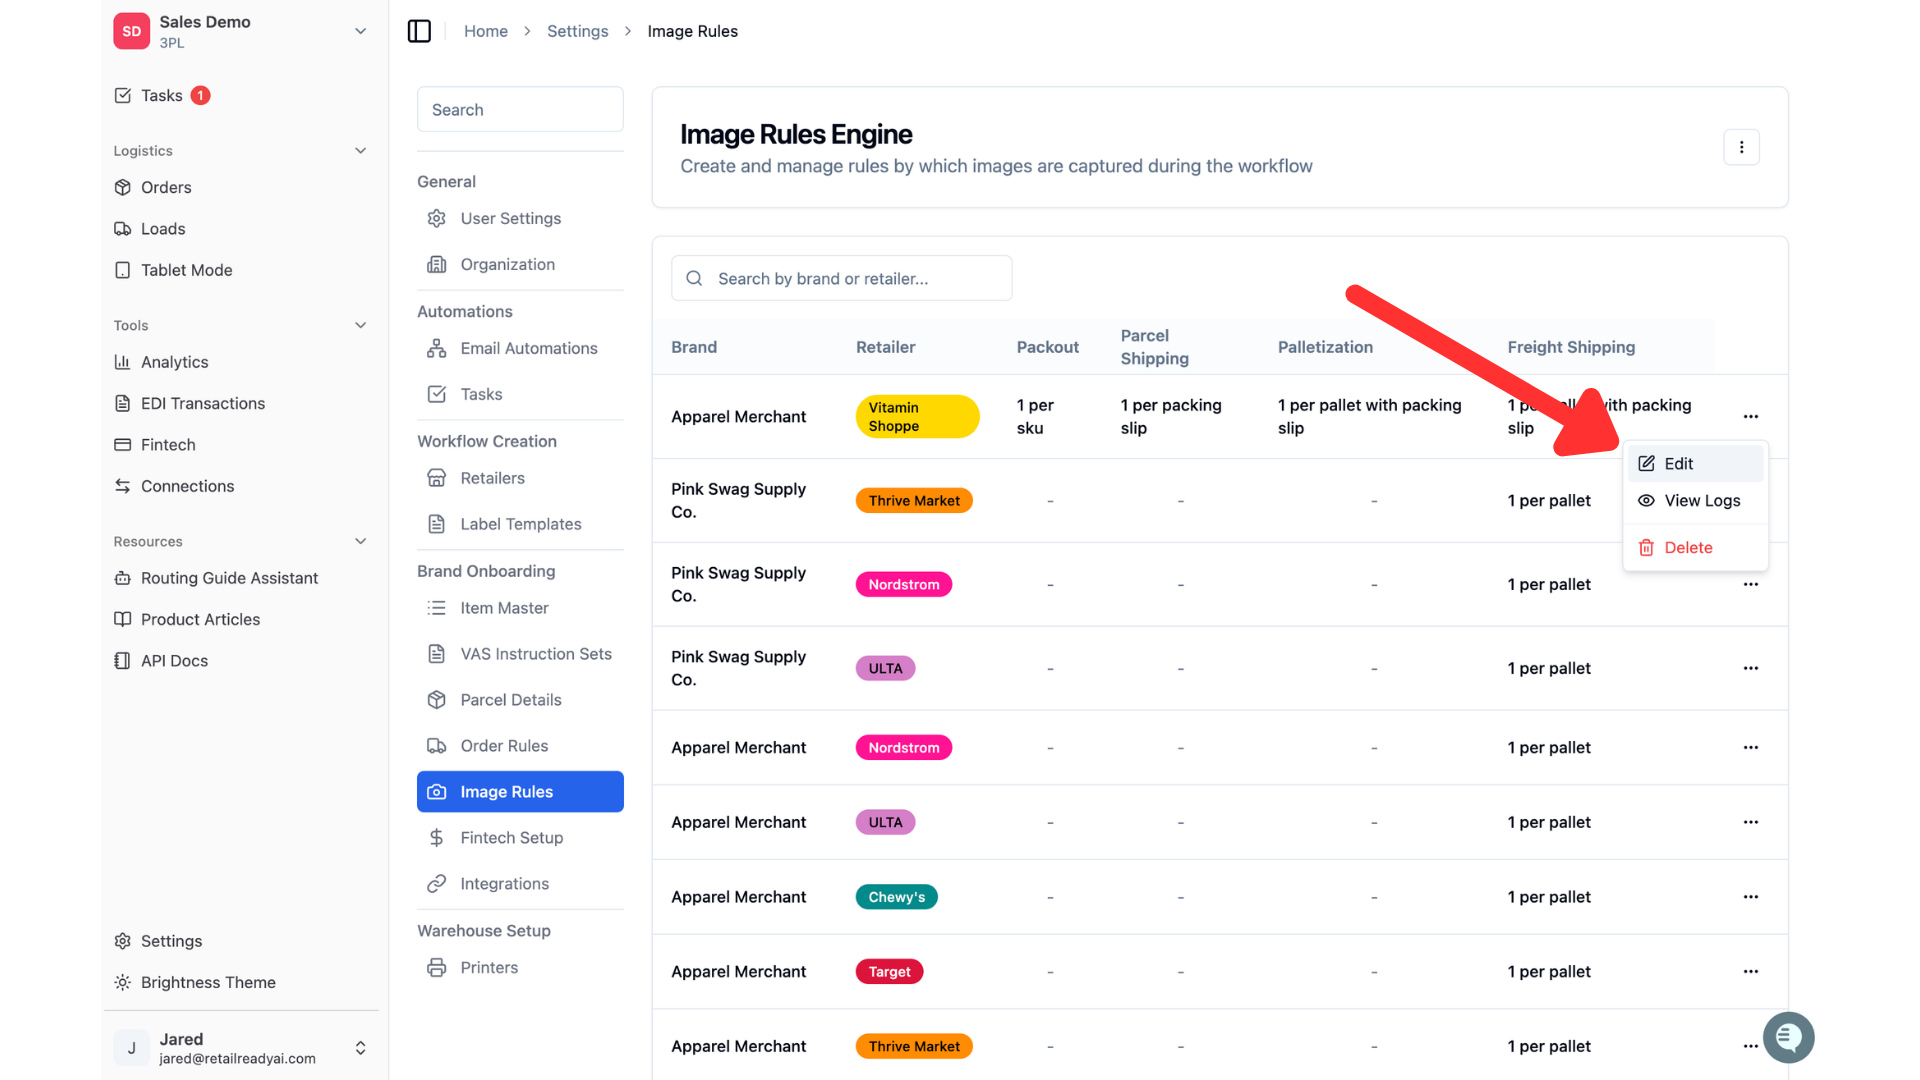
Task: Click the Vitamin Shoppe retailer badge
Action: coord(917,417)
